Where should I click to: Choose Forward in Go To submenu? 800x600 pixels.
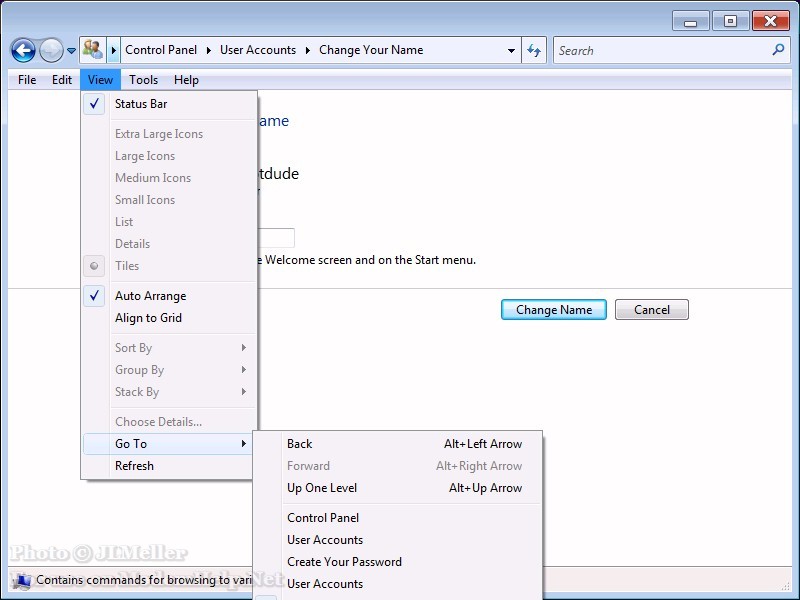[x=397, y=466]
